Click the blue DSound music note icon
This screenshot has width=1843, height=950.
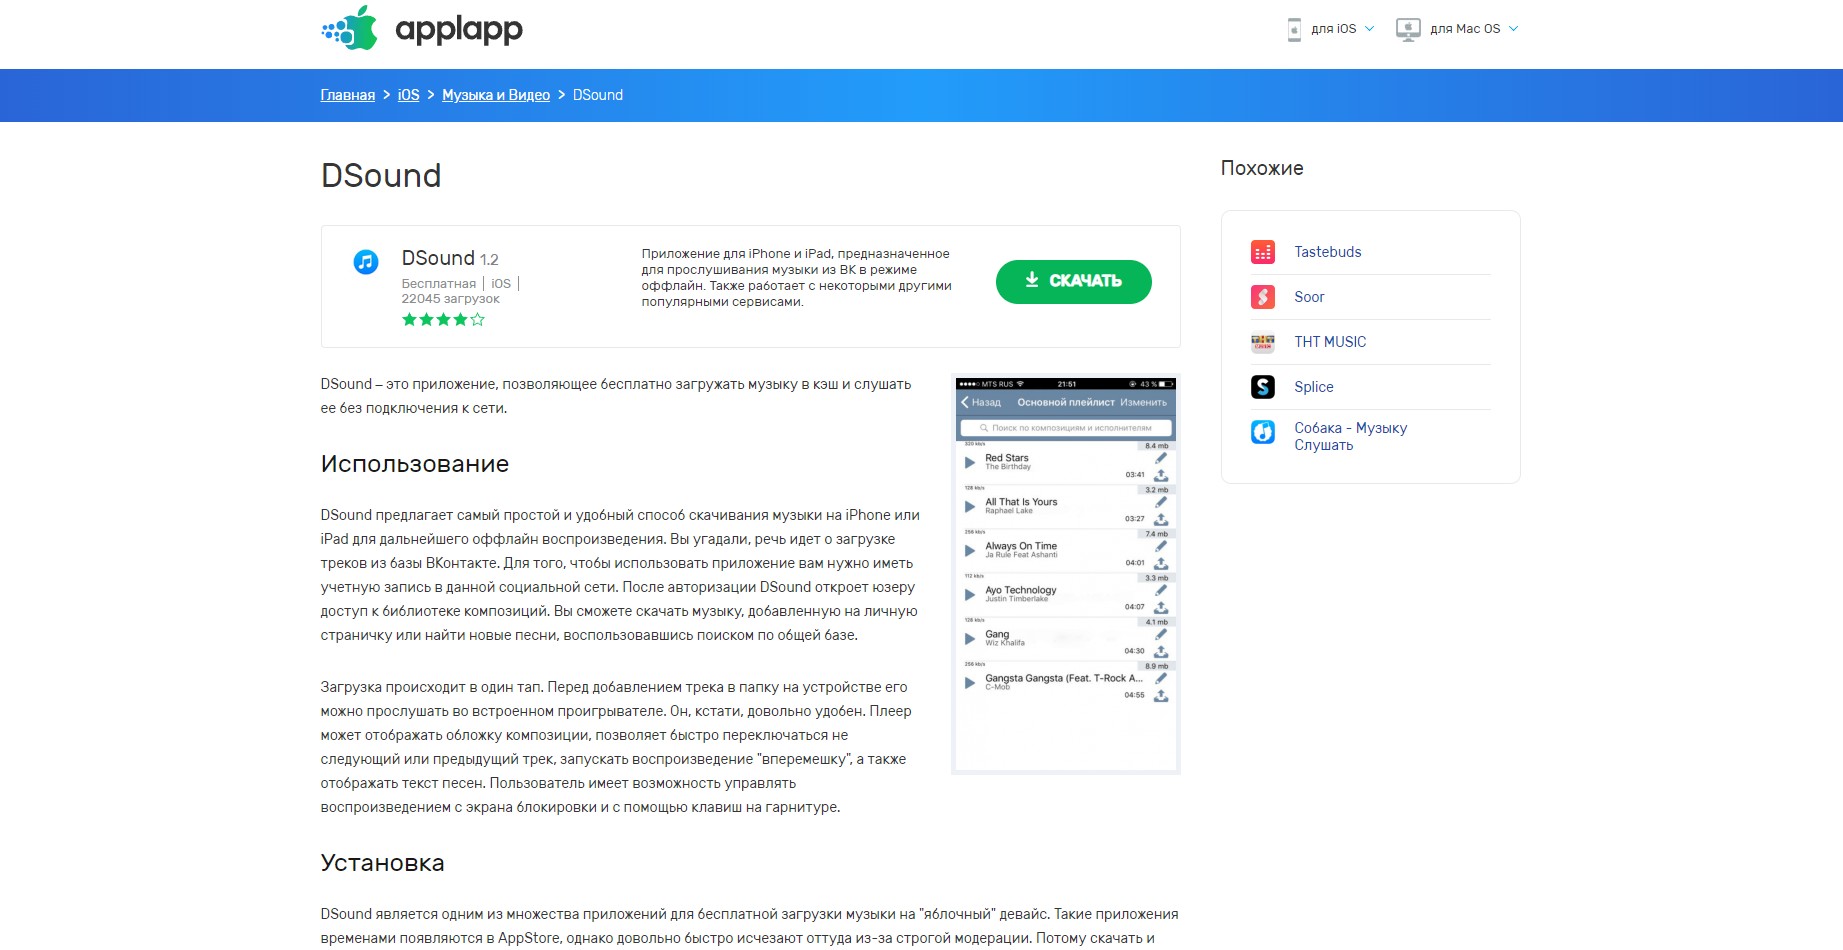coord(366,262)
